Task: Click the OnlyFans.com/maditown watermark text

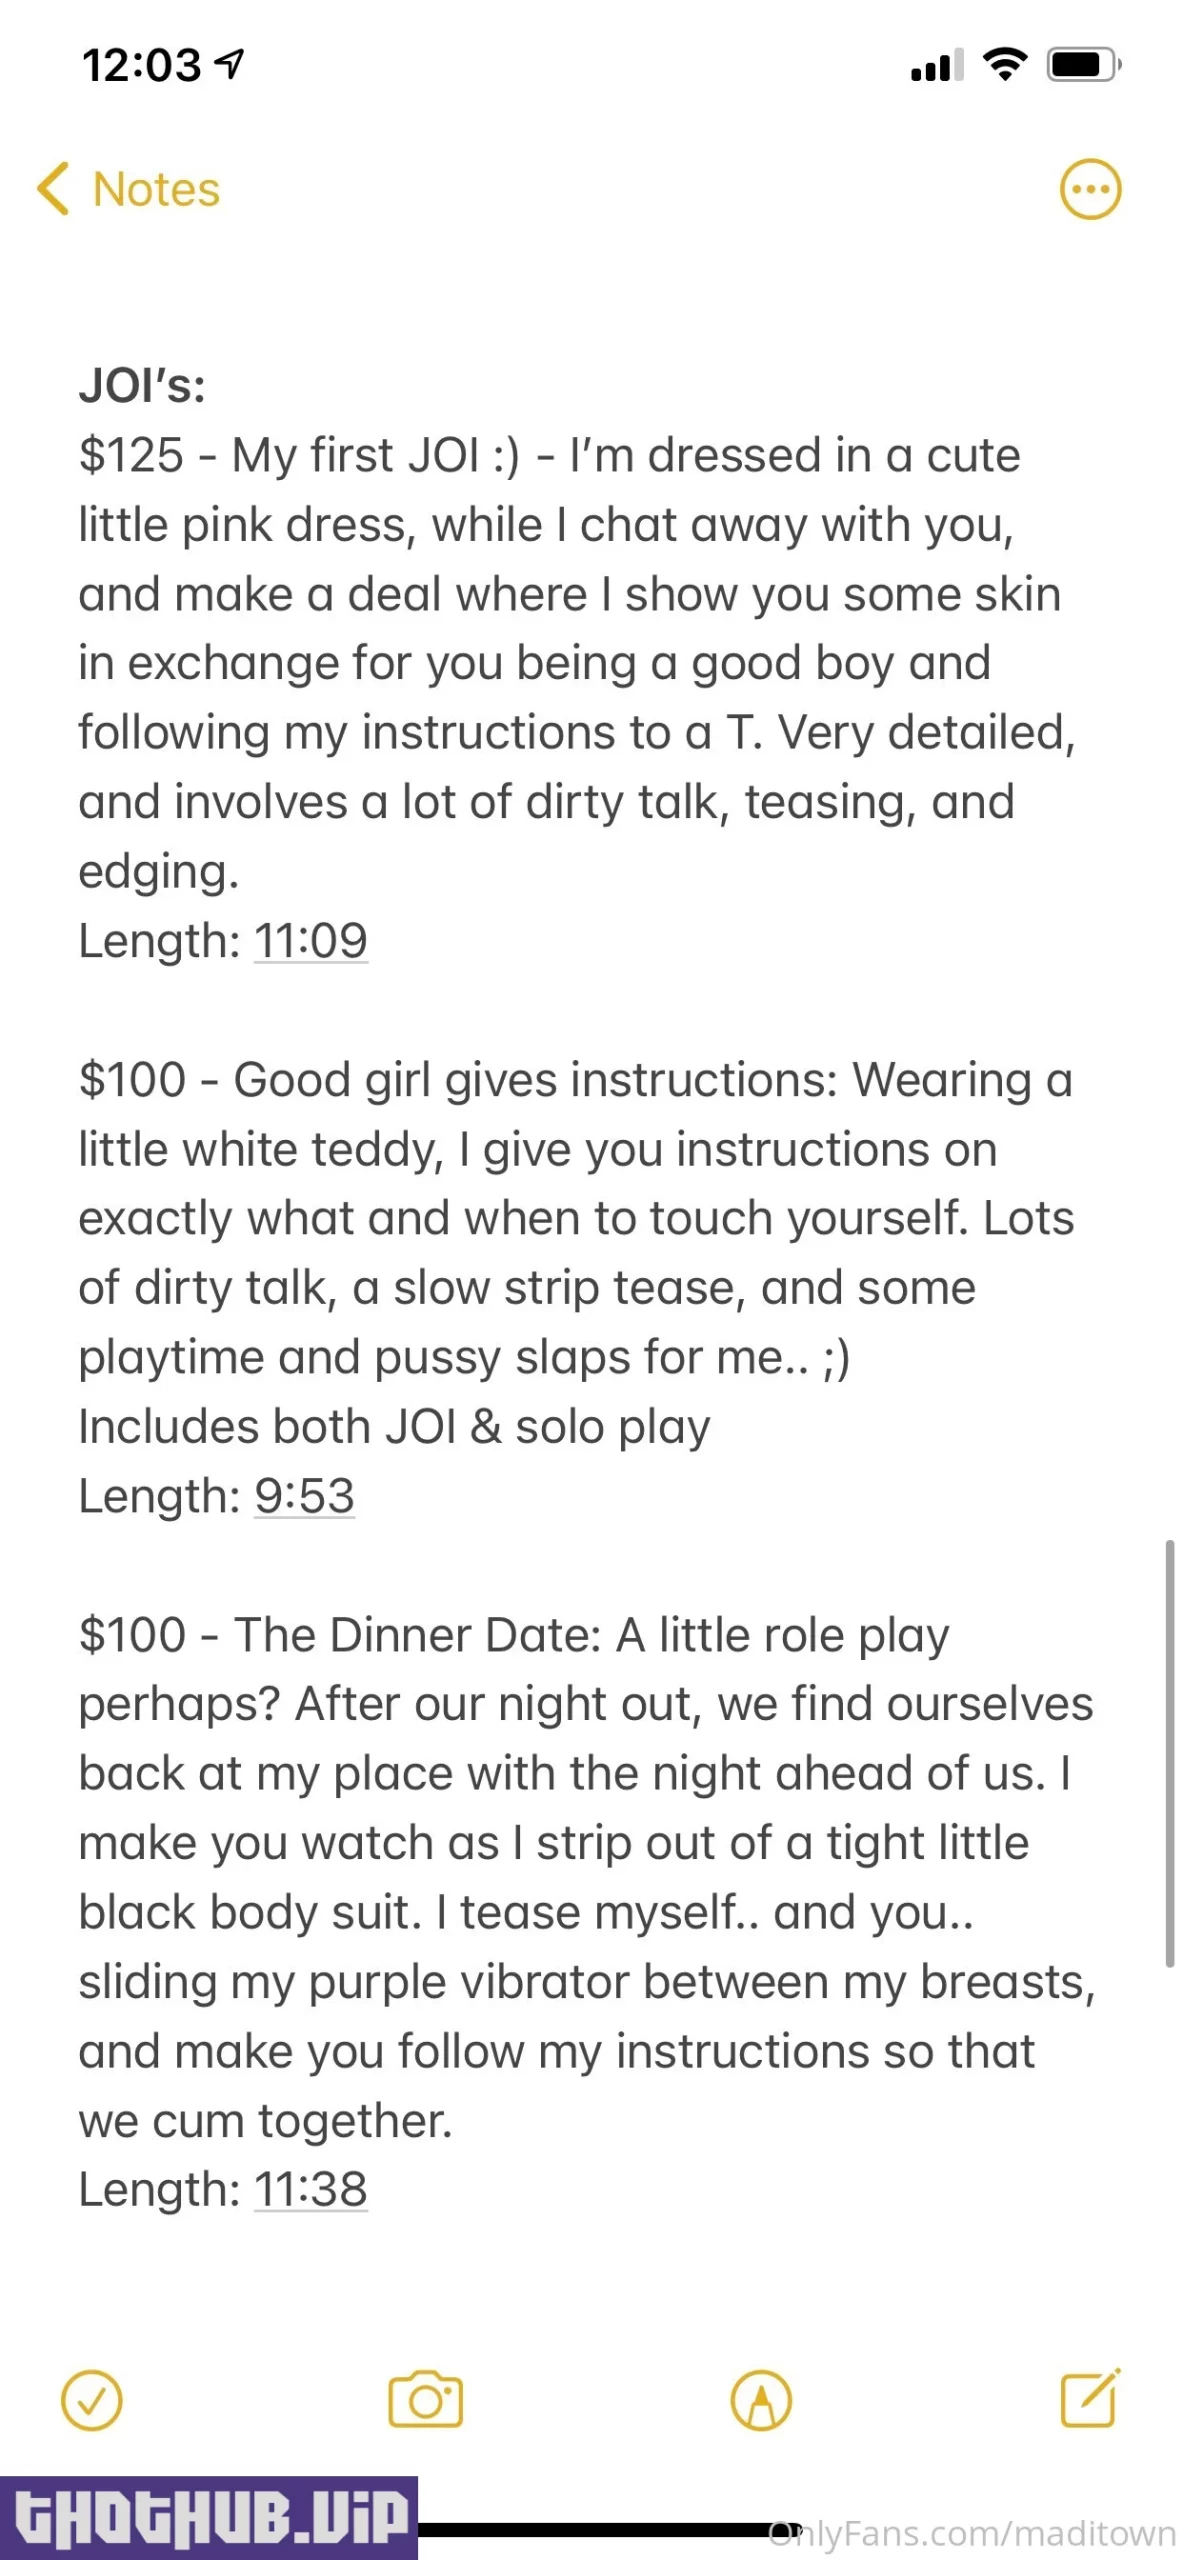Action: pyautogui.click(x=972, y=2534)
